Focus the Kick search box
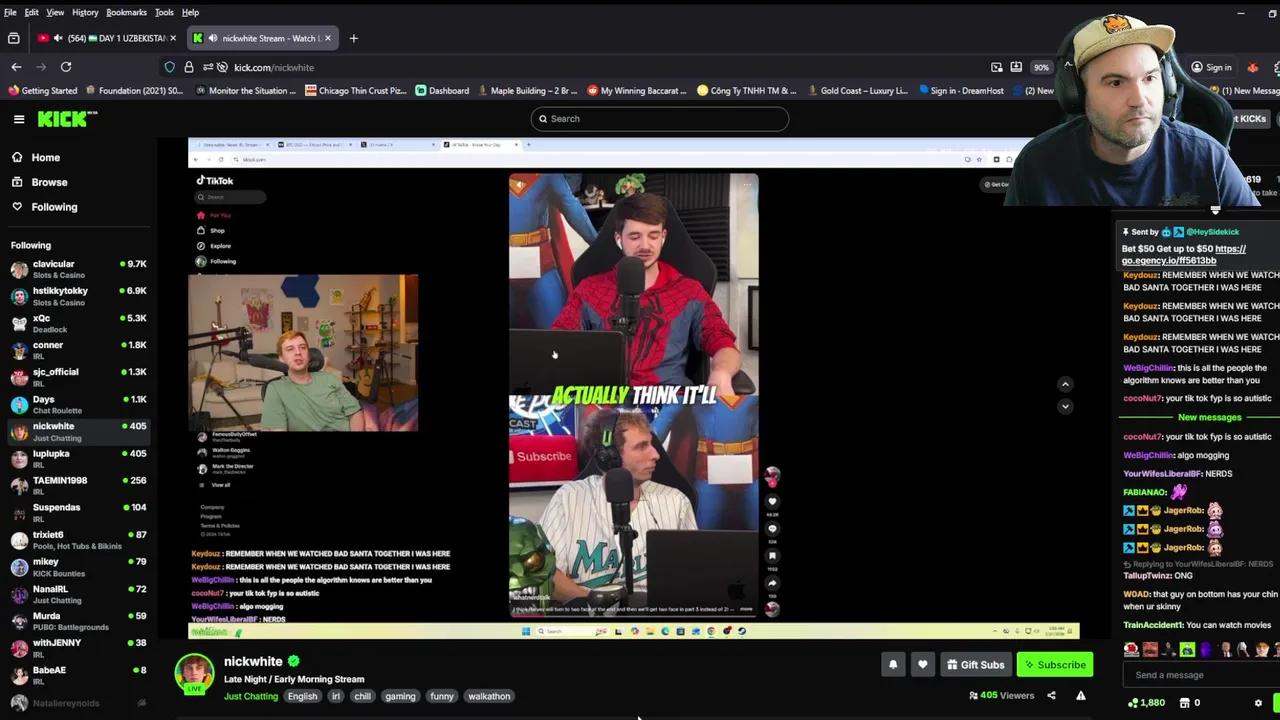This screenshot has height=720, width=1280. click(660, 119)
